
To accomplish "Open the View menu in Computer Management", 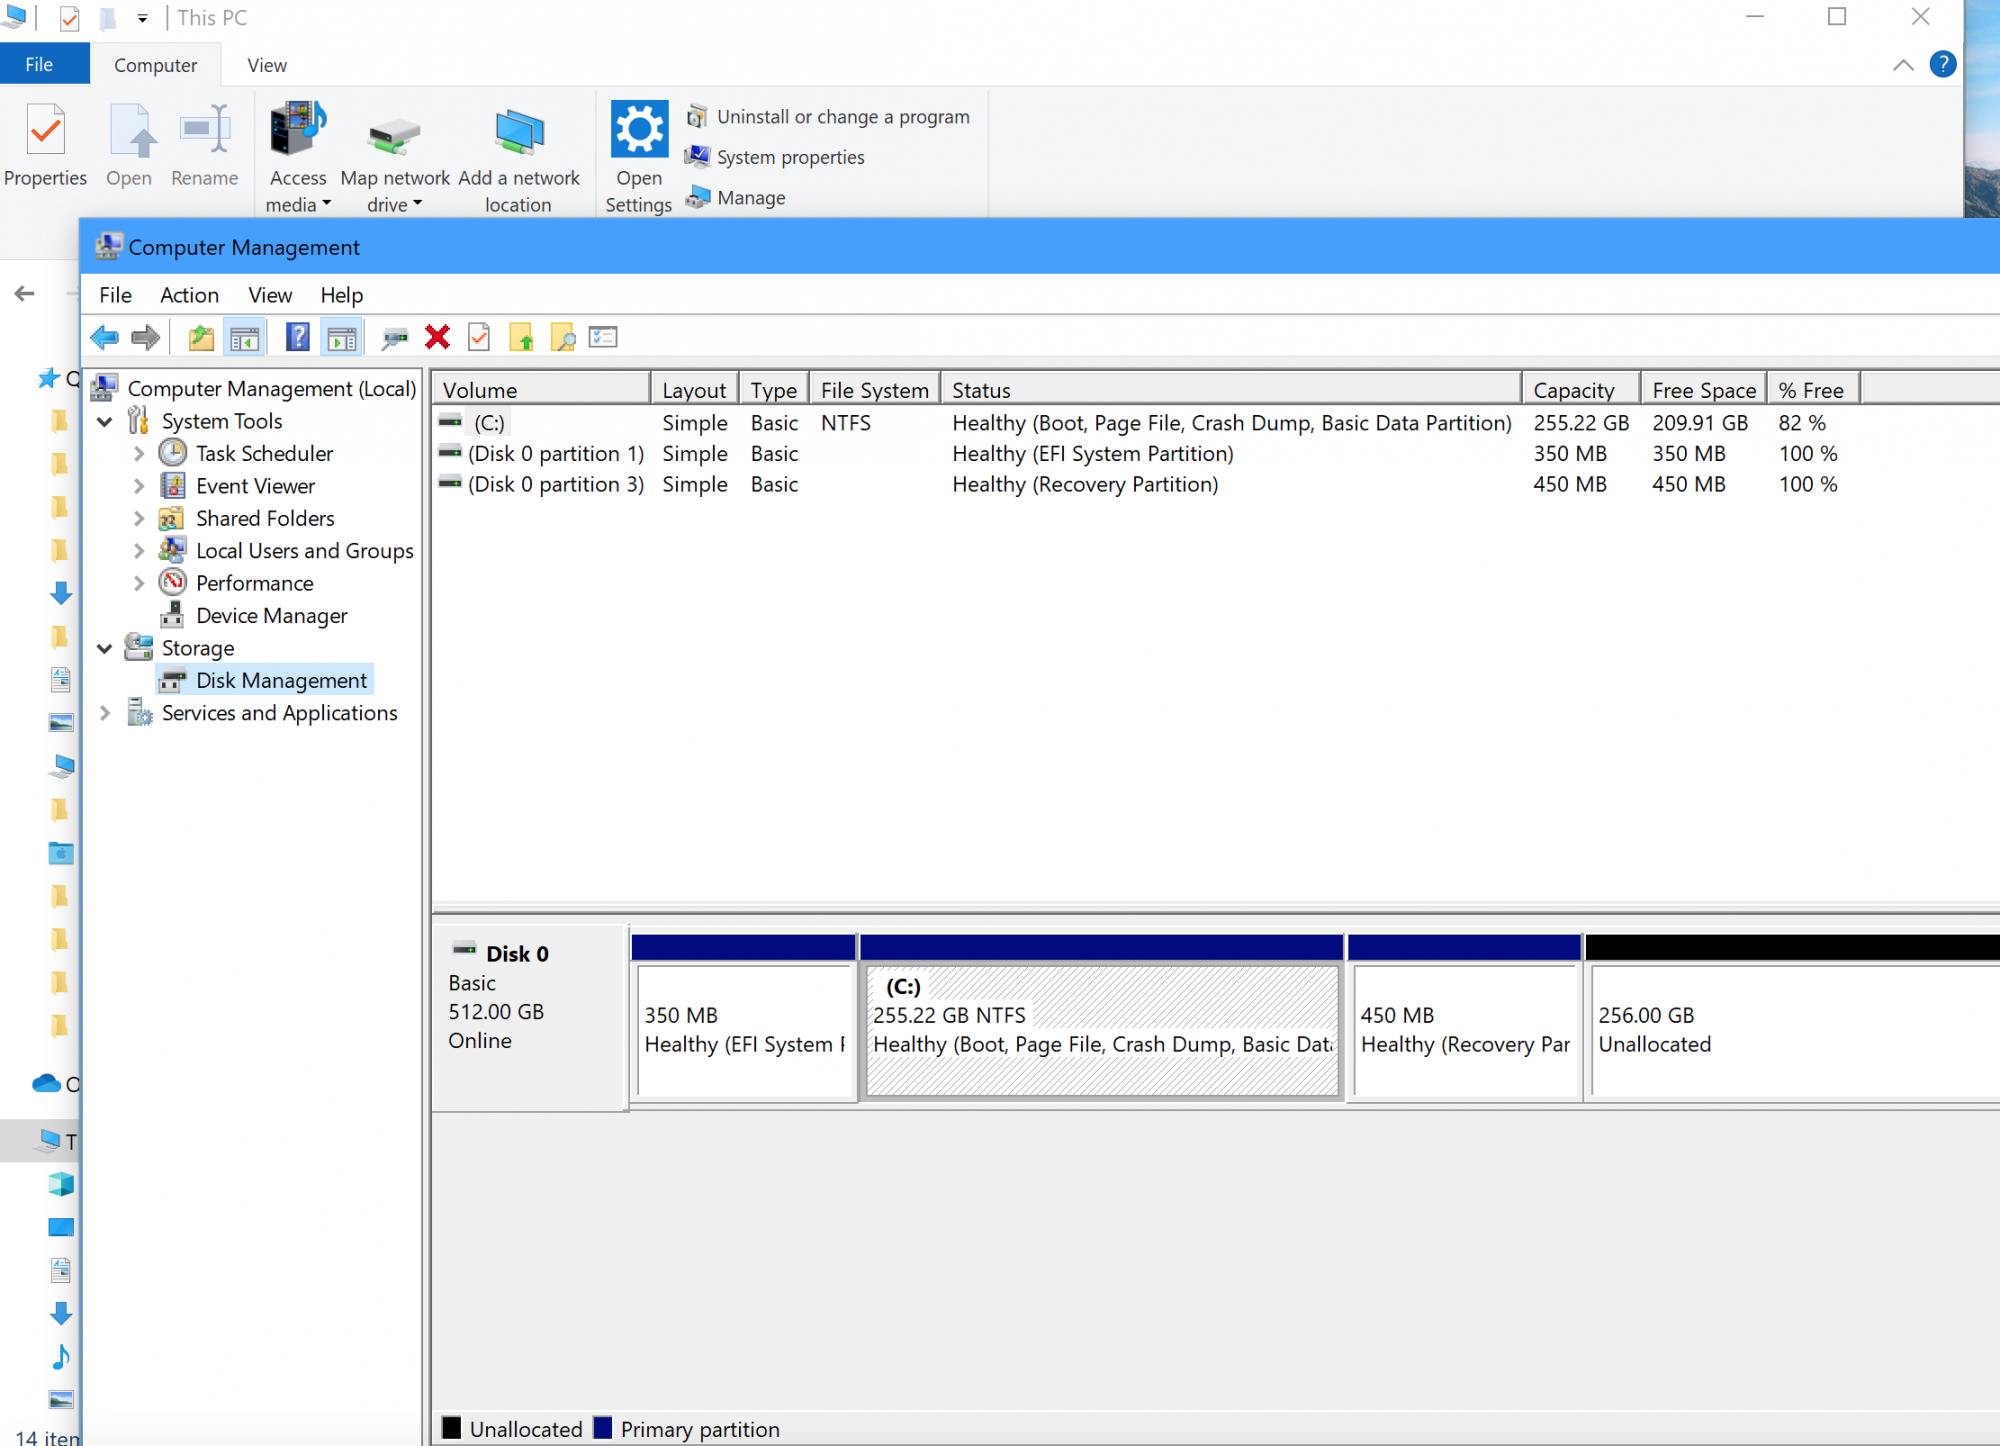I will click(x=270, y=295).
